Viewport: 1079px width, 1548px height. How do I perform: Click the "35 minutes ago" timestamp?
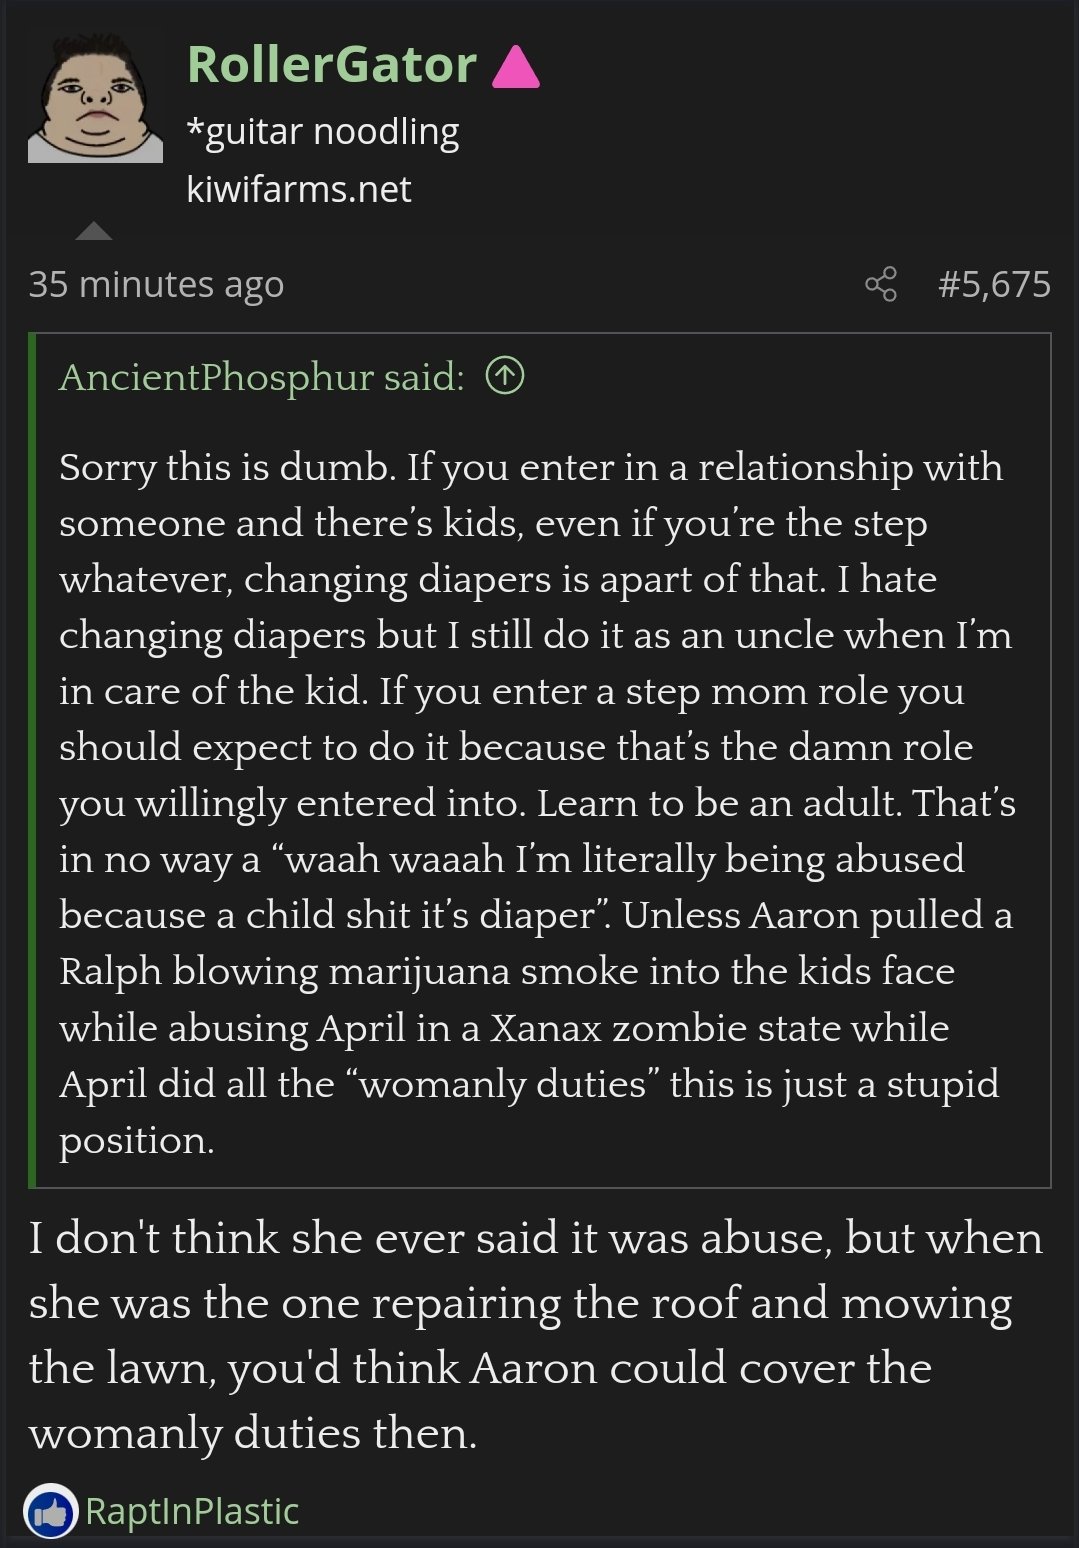(x=156, y=285)
